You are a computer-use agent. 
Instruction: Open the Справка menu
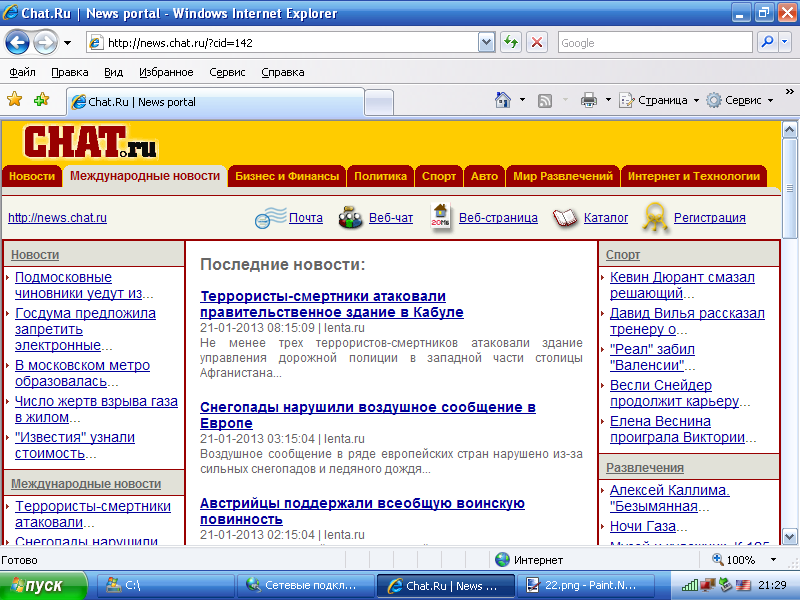click(x=283, y=72)
